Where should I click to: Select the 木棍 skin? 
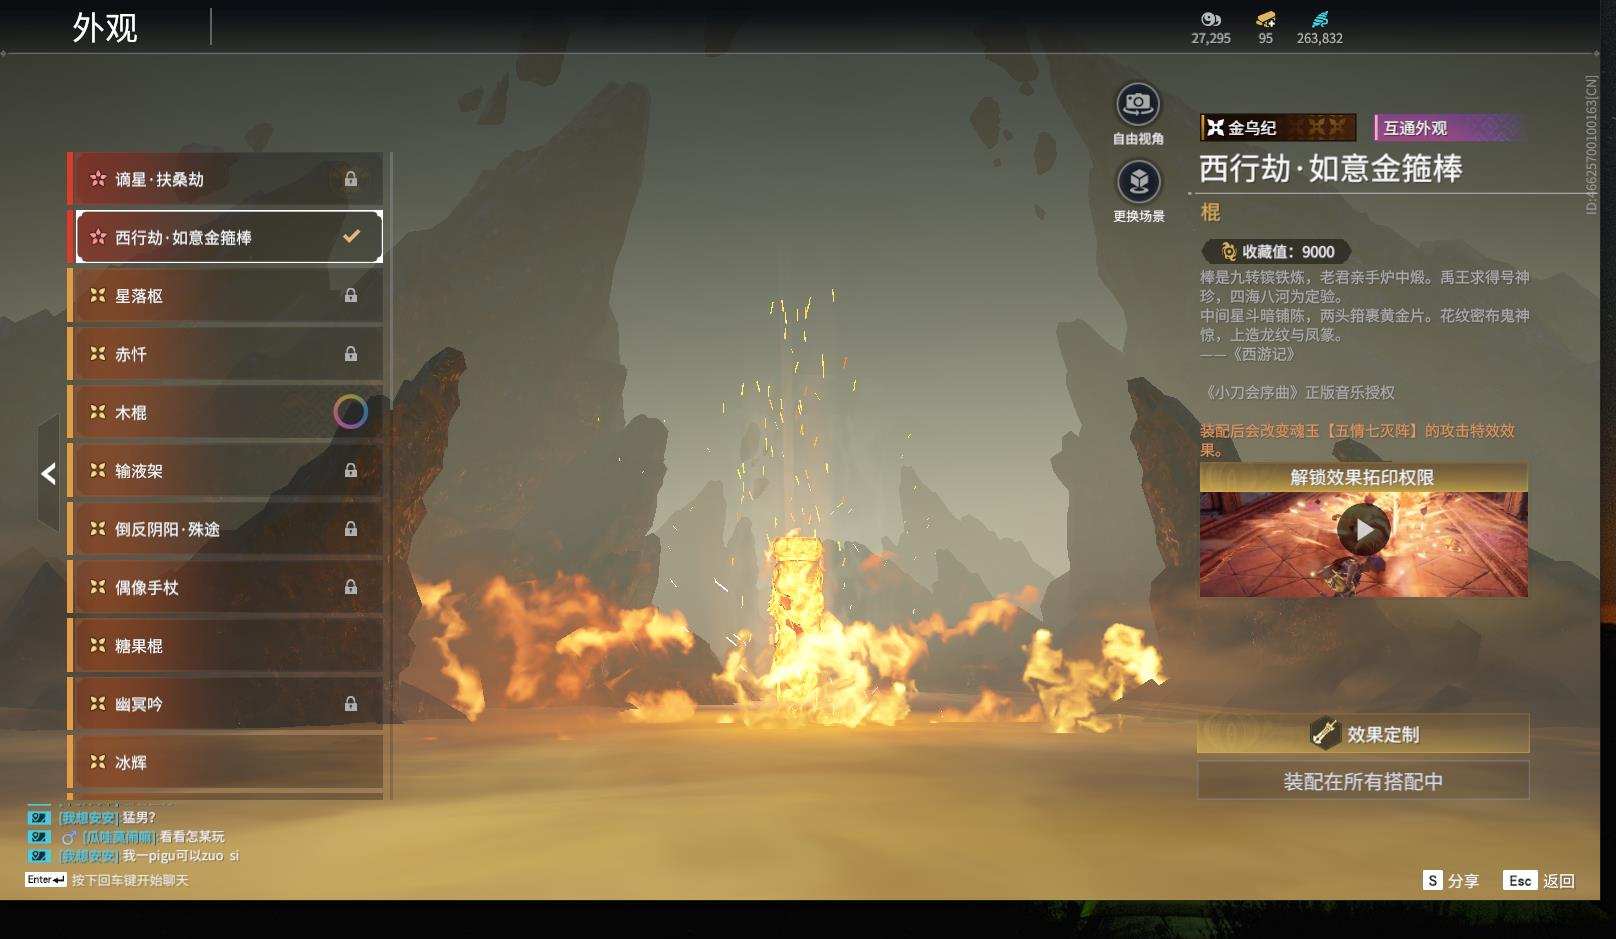[x=225, y=412]
